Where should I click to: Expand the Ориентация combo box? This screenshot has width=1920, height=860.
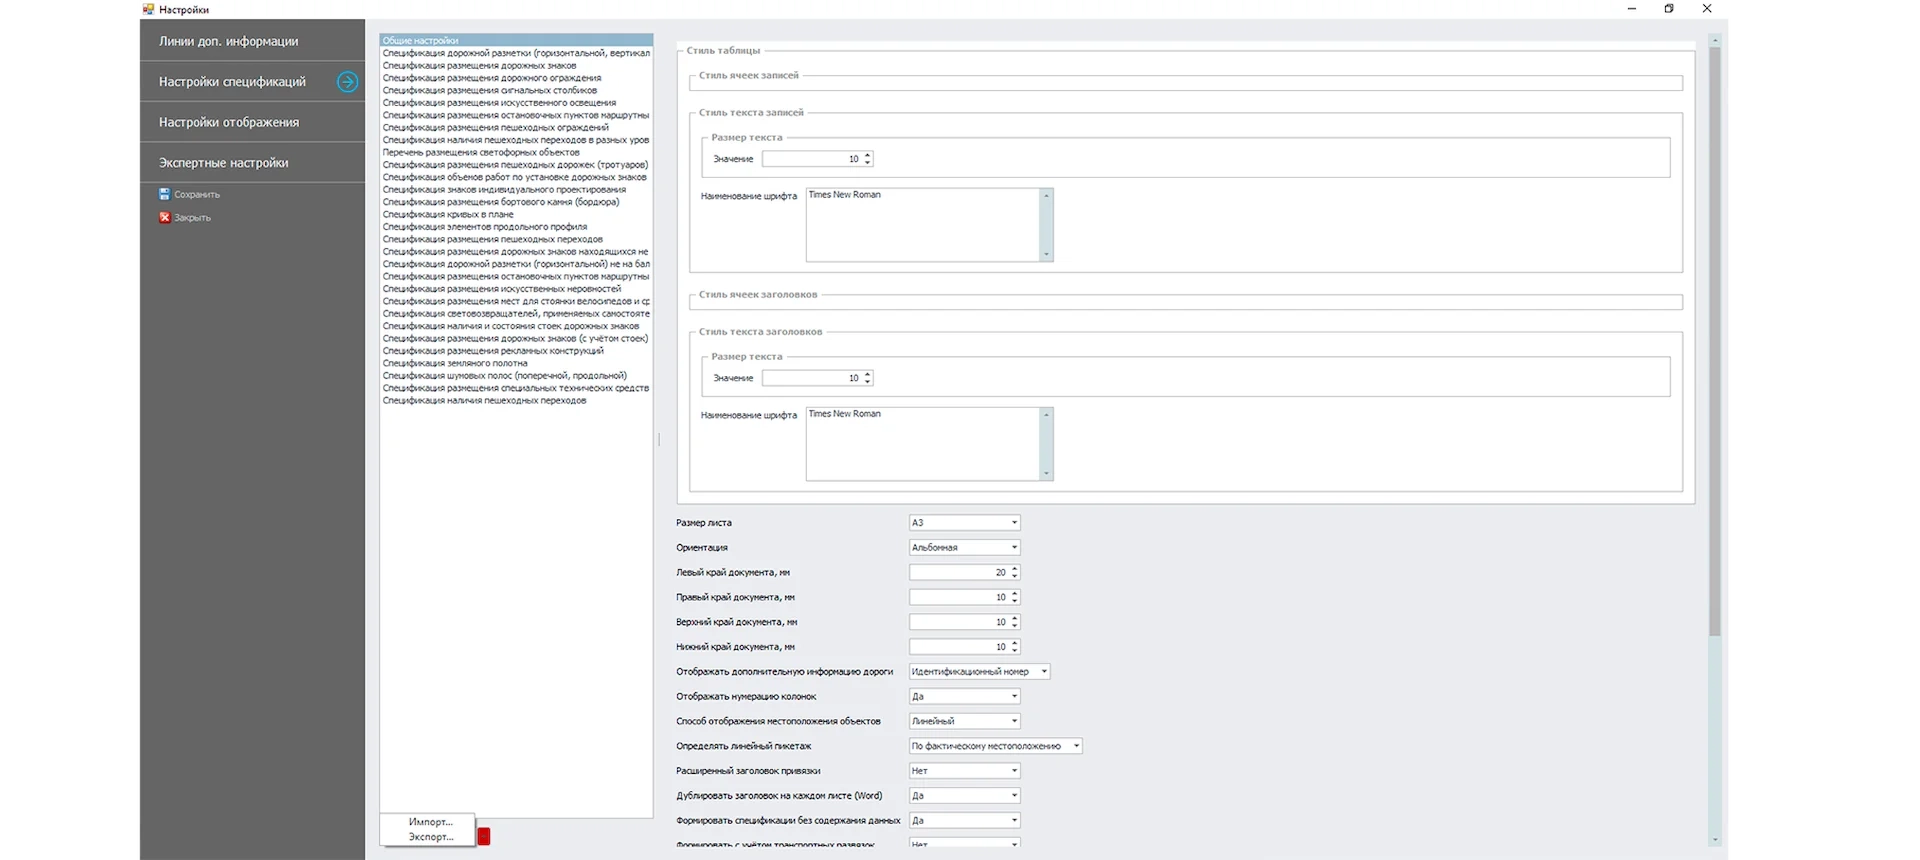pyautogui.click(x=1014, y=548)
